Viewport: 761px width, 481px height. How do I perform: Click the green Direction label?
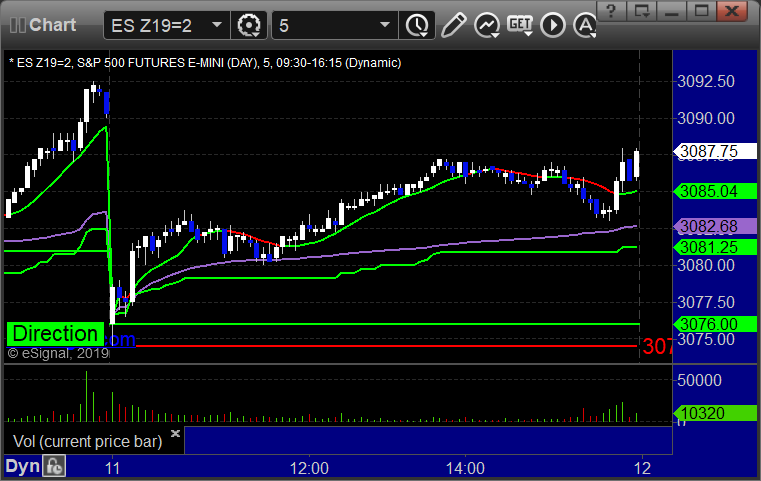coord(55,334)
